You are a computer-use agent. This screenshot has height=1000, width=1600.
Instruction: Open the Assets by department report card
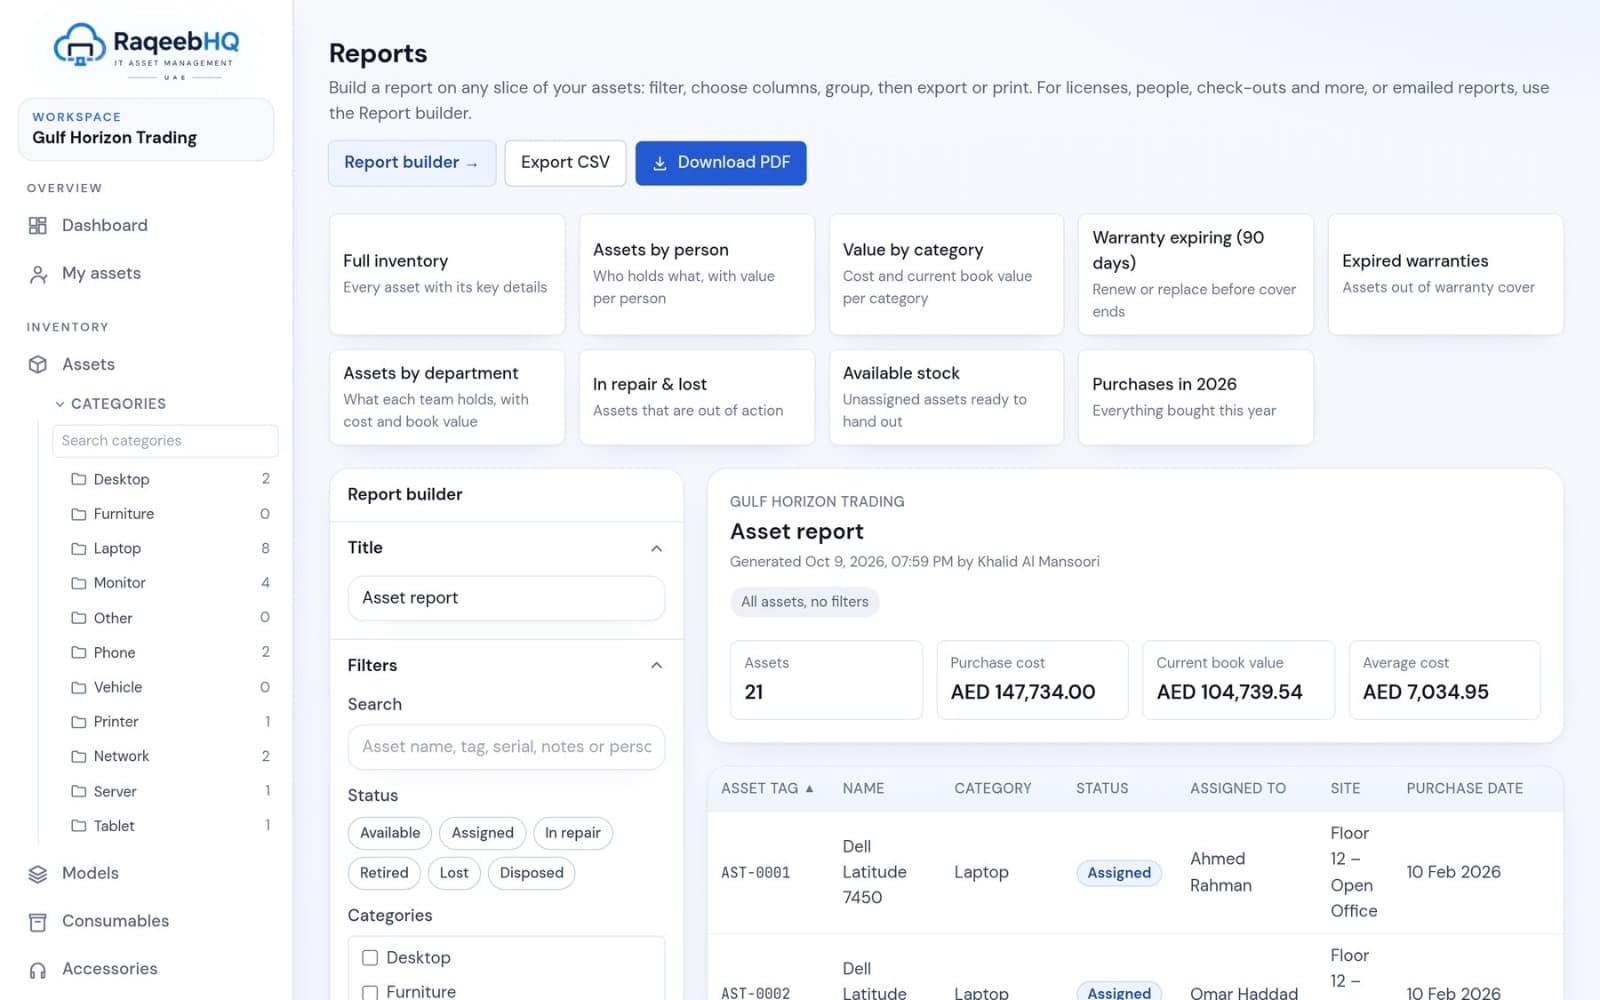coord(447,397)
